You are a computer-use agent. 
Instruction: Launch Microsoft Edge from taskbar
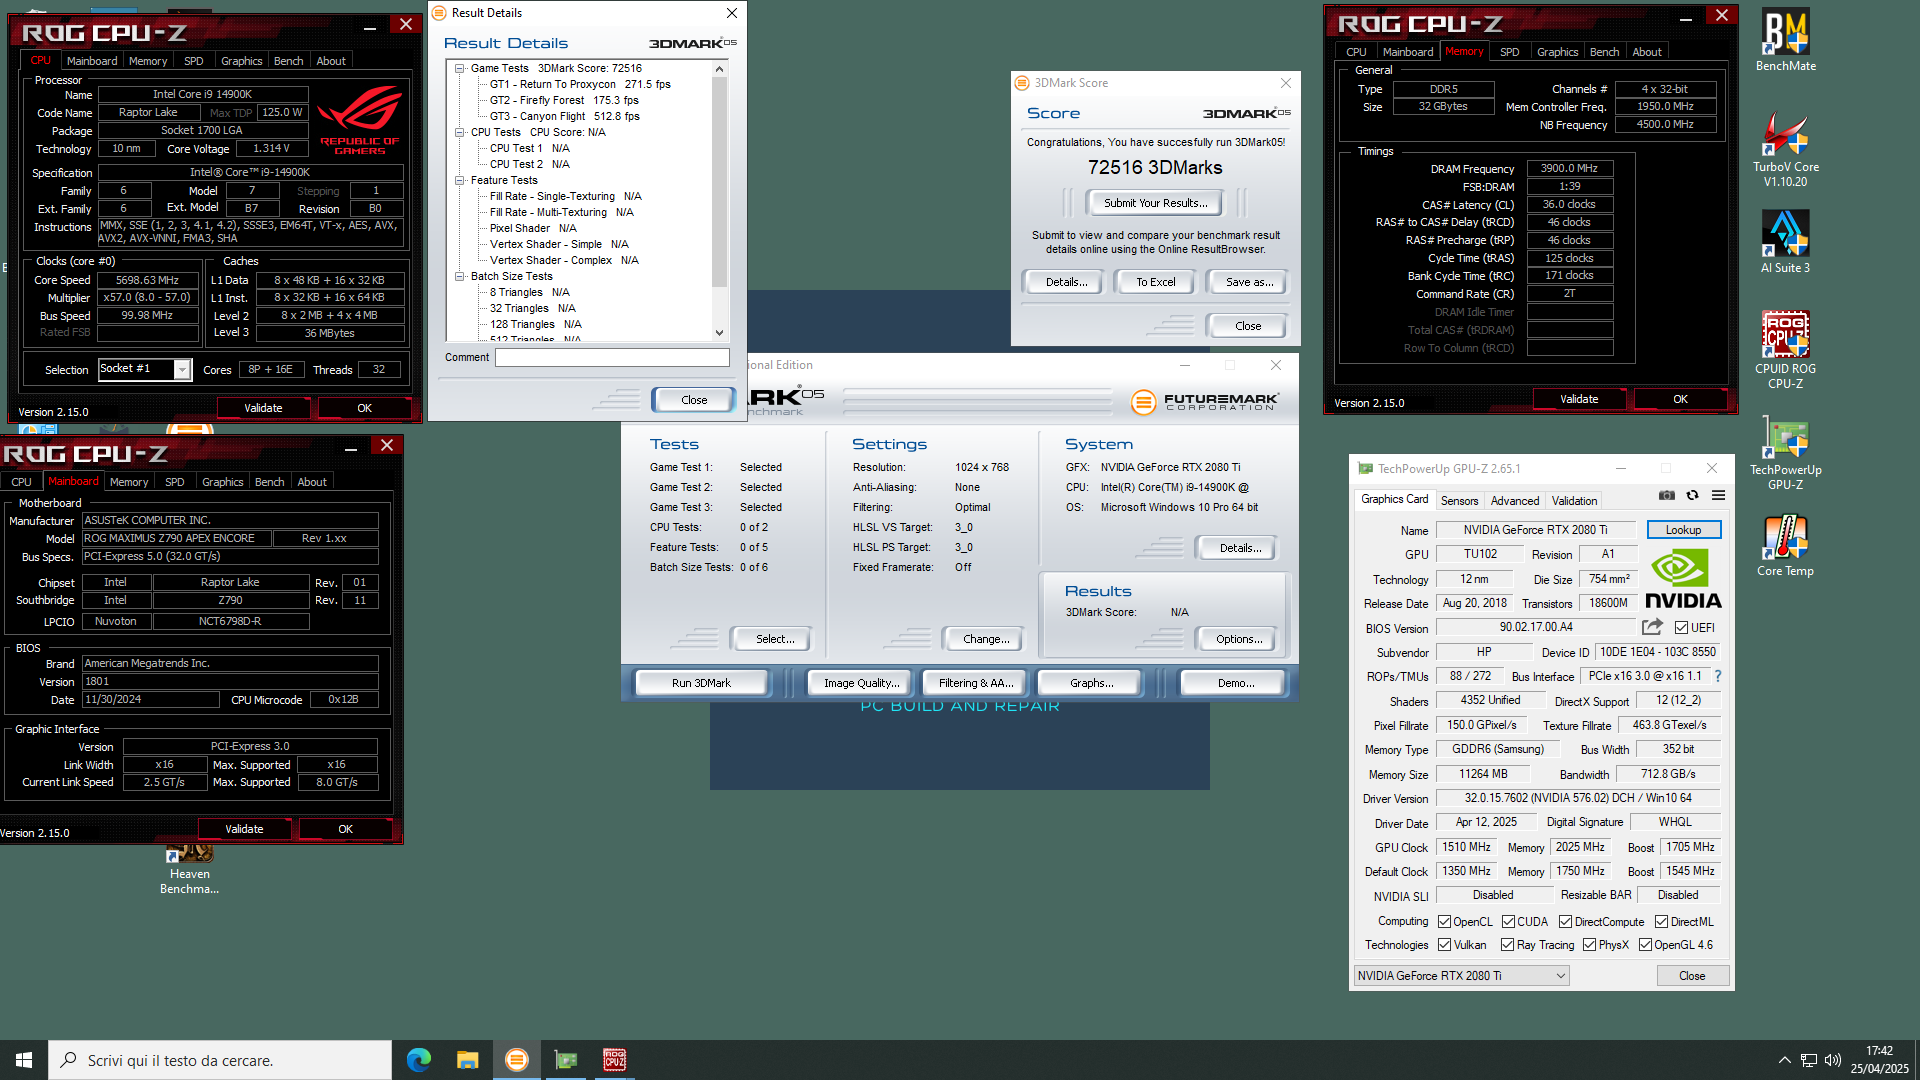tap(419, 1060)
